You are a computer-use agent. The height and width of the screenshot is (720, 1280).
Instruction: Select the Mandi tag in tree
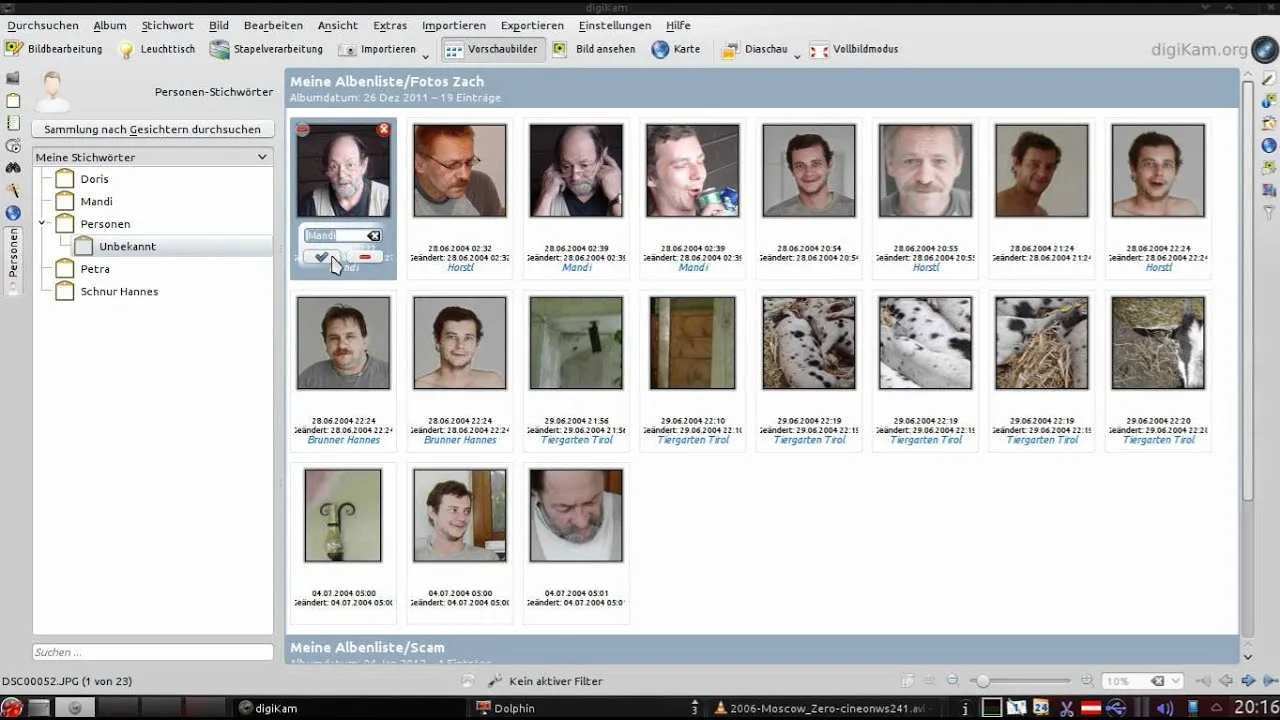tap(96, 201)
